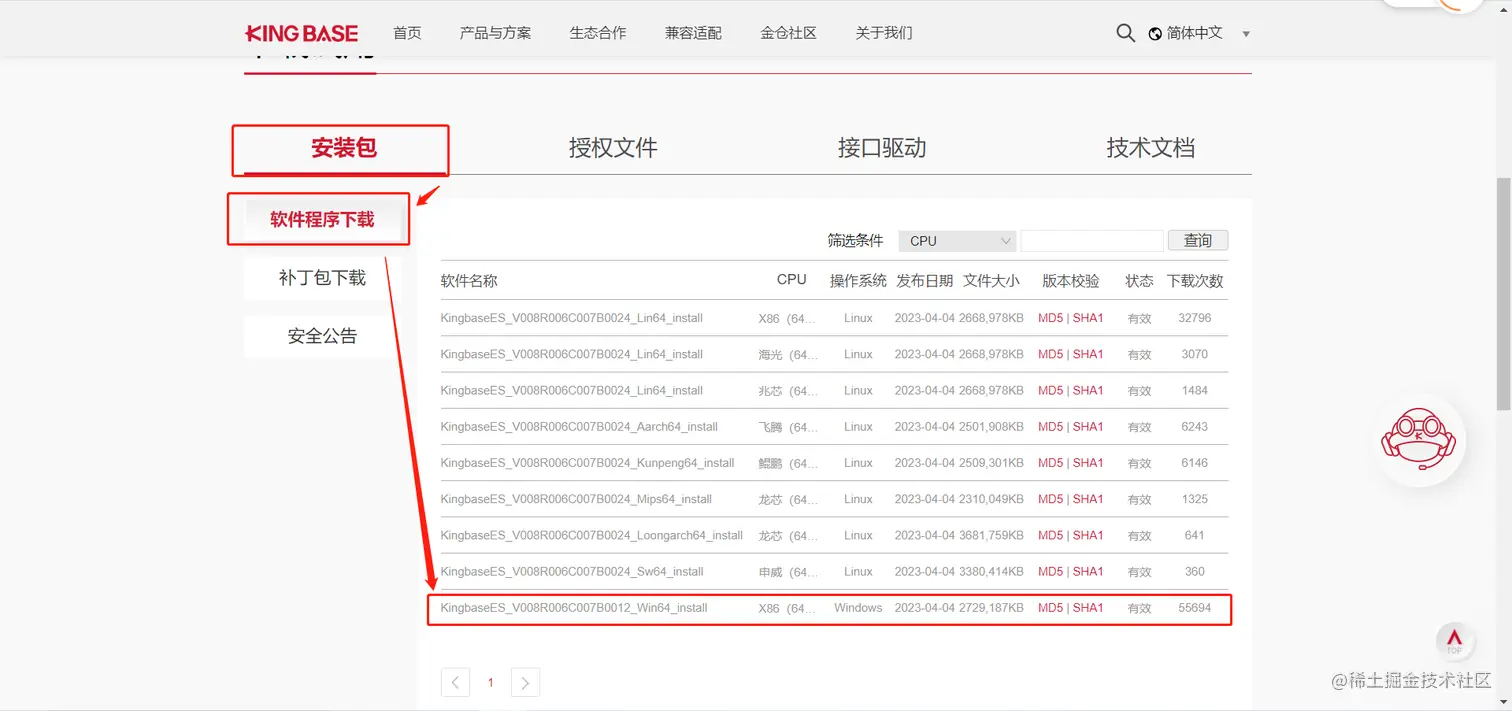Download the Sw64_install package
1512x711 pixels.
click(x=572, y=572)
